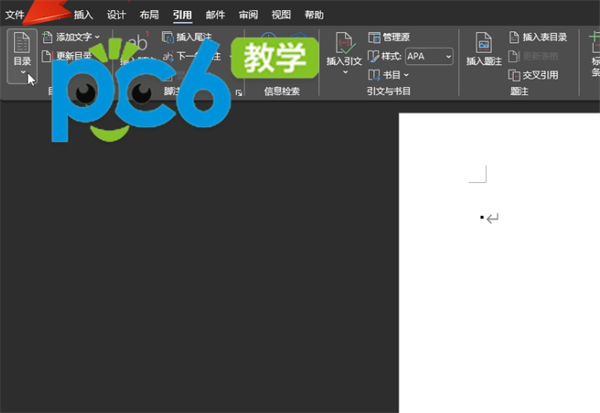Click the 目录 (Table of Contents) icon

pos(22,42)
